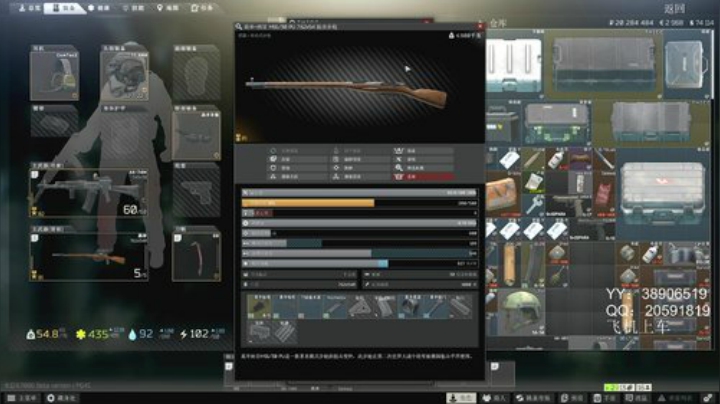Select the AK rifle with 60 rounds
720x404 pixels.
tap(89, 192)
